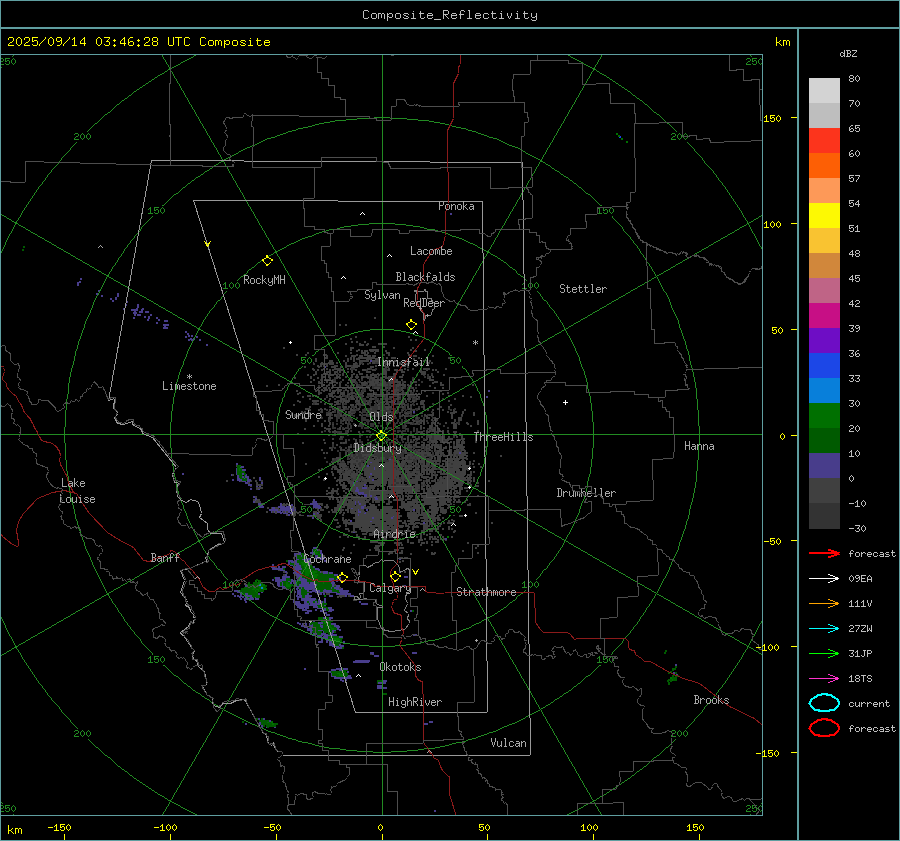
Task: Pick the yellow 51-54 dBZ swatch
Action: pos(824,215)
